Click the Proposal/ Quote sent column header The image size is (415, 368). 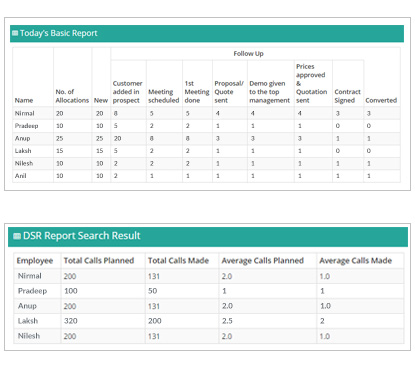229,92
